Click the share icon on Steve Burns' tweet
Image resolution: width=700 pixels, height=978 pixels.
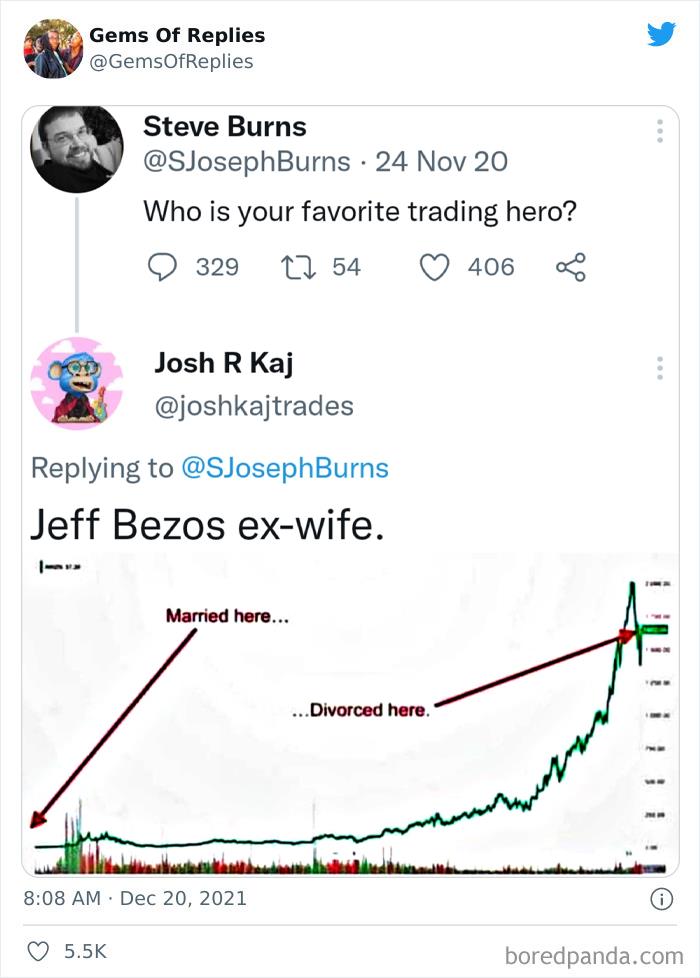coord(570,267)
